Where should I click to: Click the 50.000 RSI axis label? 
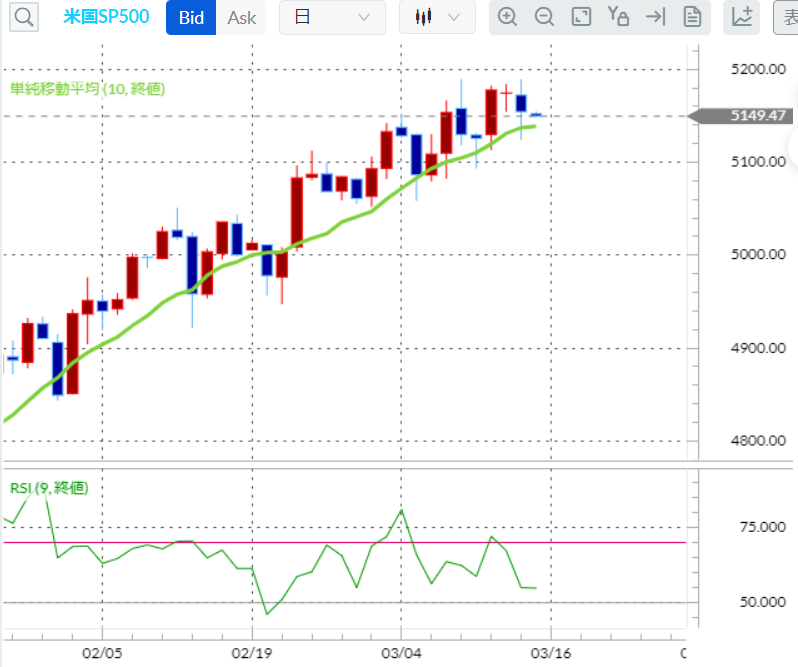(762, 602)
